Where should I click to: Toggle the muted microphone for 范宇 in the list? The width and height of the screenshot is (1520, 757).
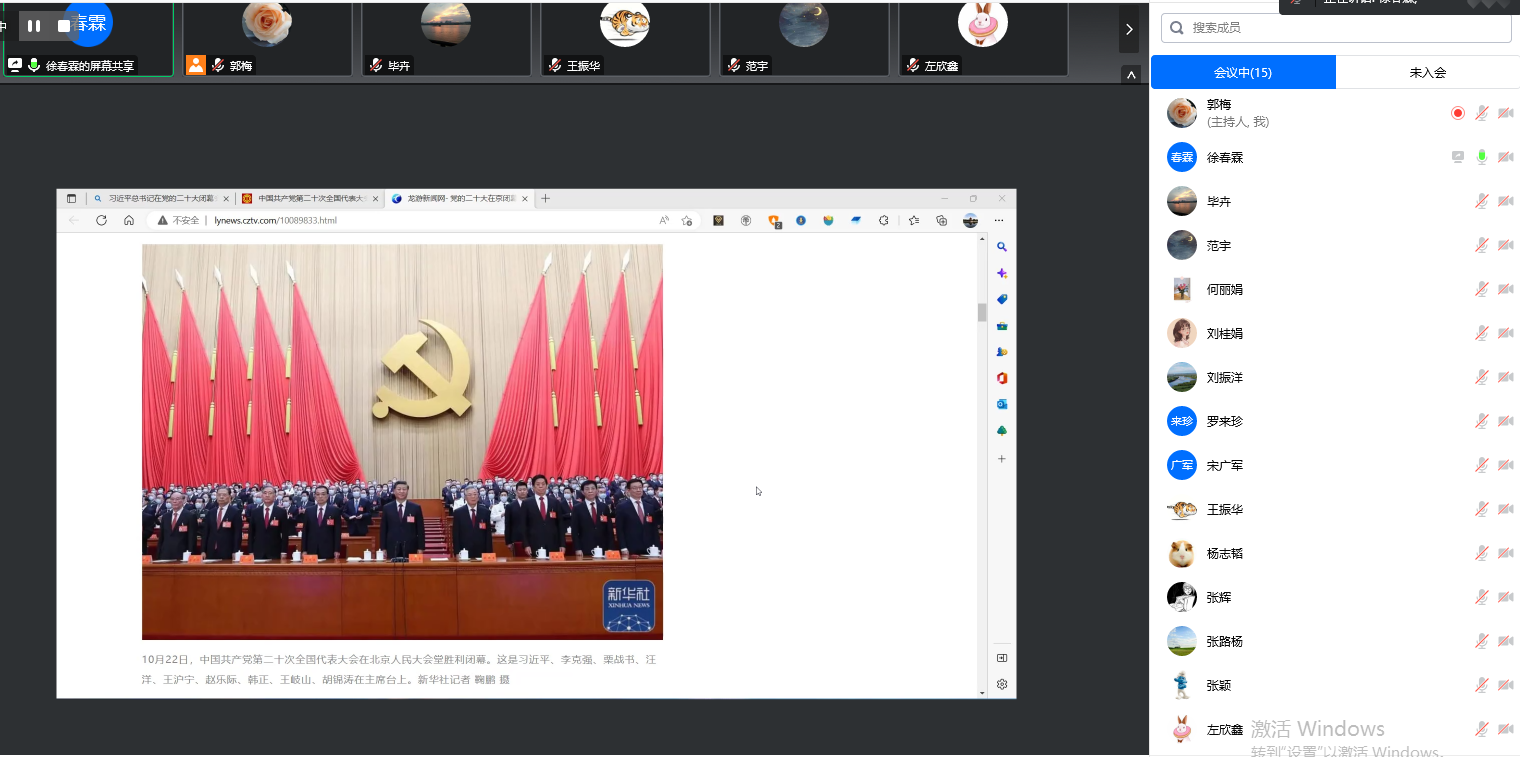[x=1482, y=245]
